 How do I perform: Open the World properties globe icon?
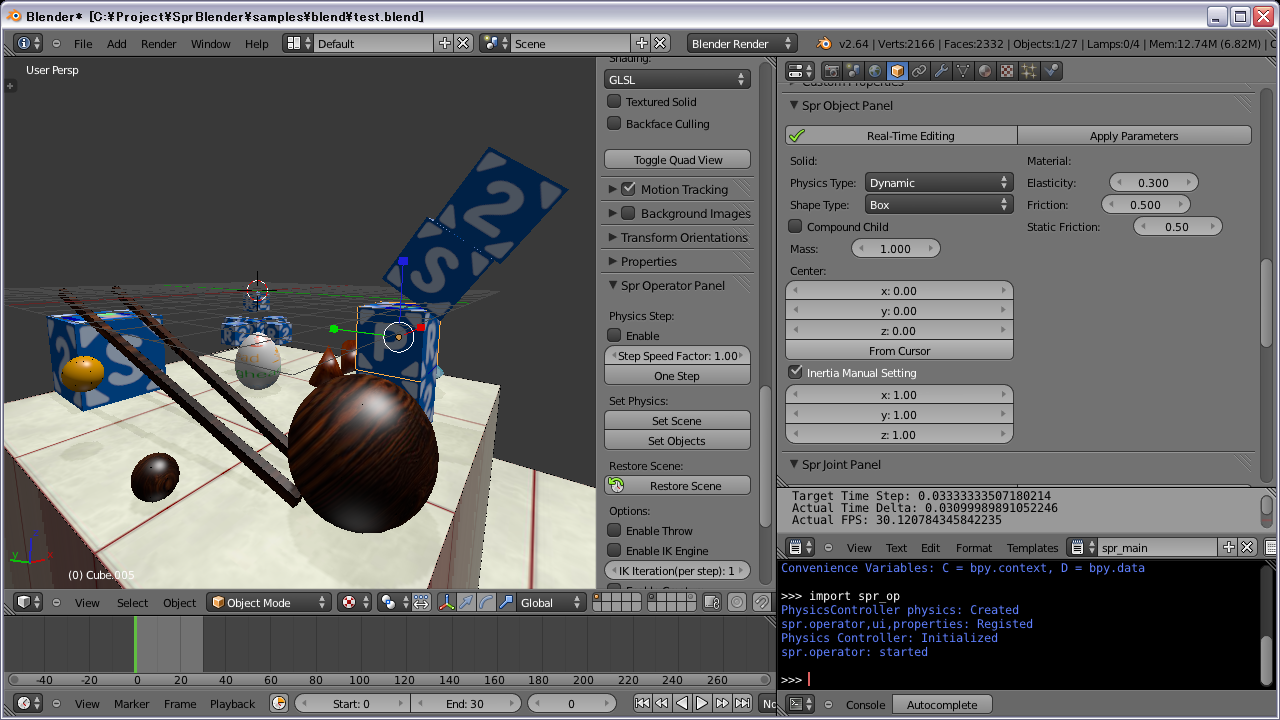coord(875,71)
